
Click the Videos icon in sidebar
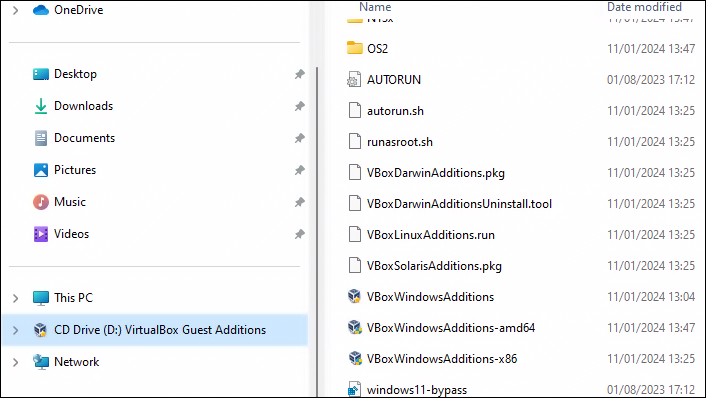click(41, 234)
